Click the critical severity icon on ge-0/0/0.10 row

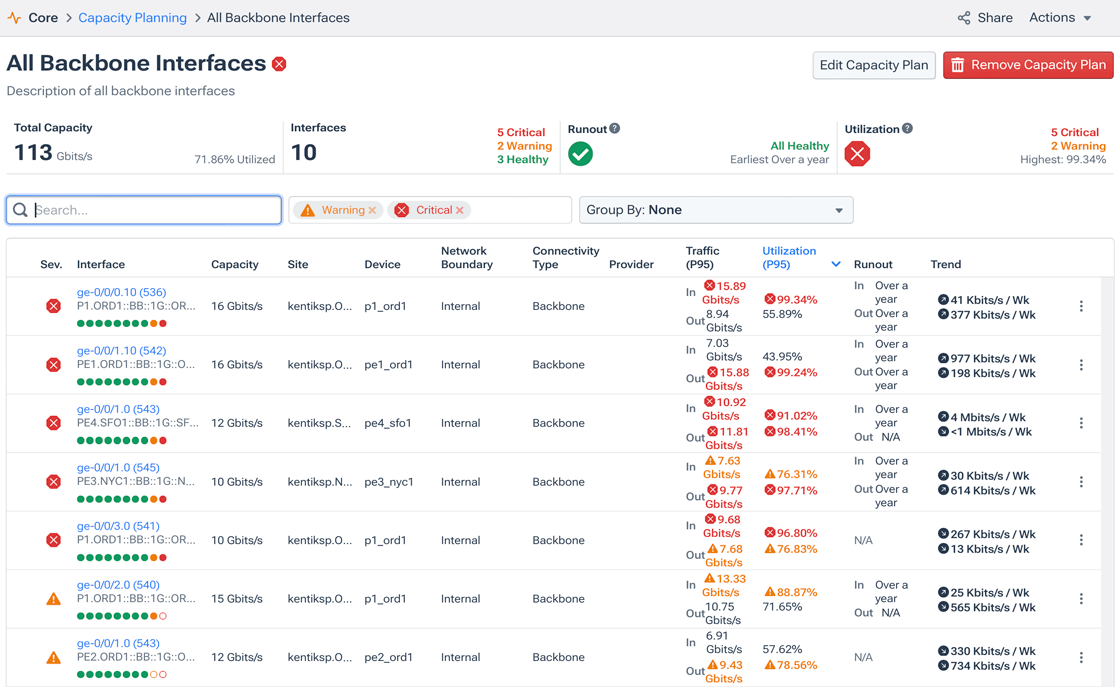point(53,305)
